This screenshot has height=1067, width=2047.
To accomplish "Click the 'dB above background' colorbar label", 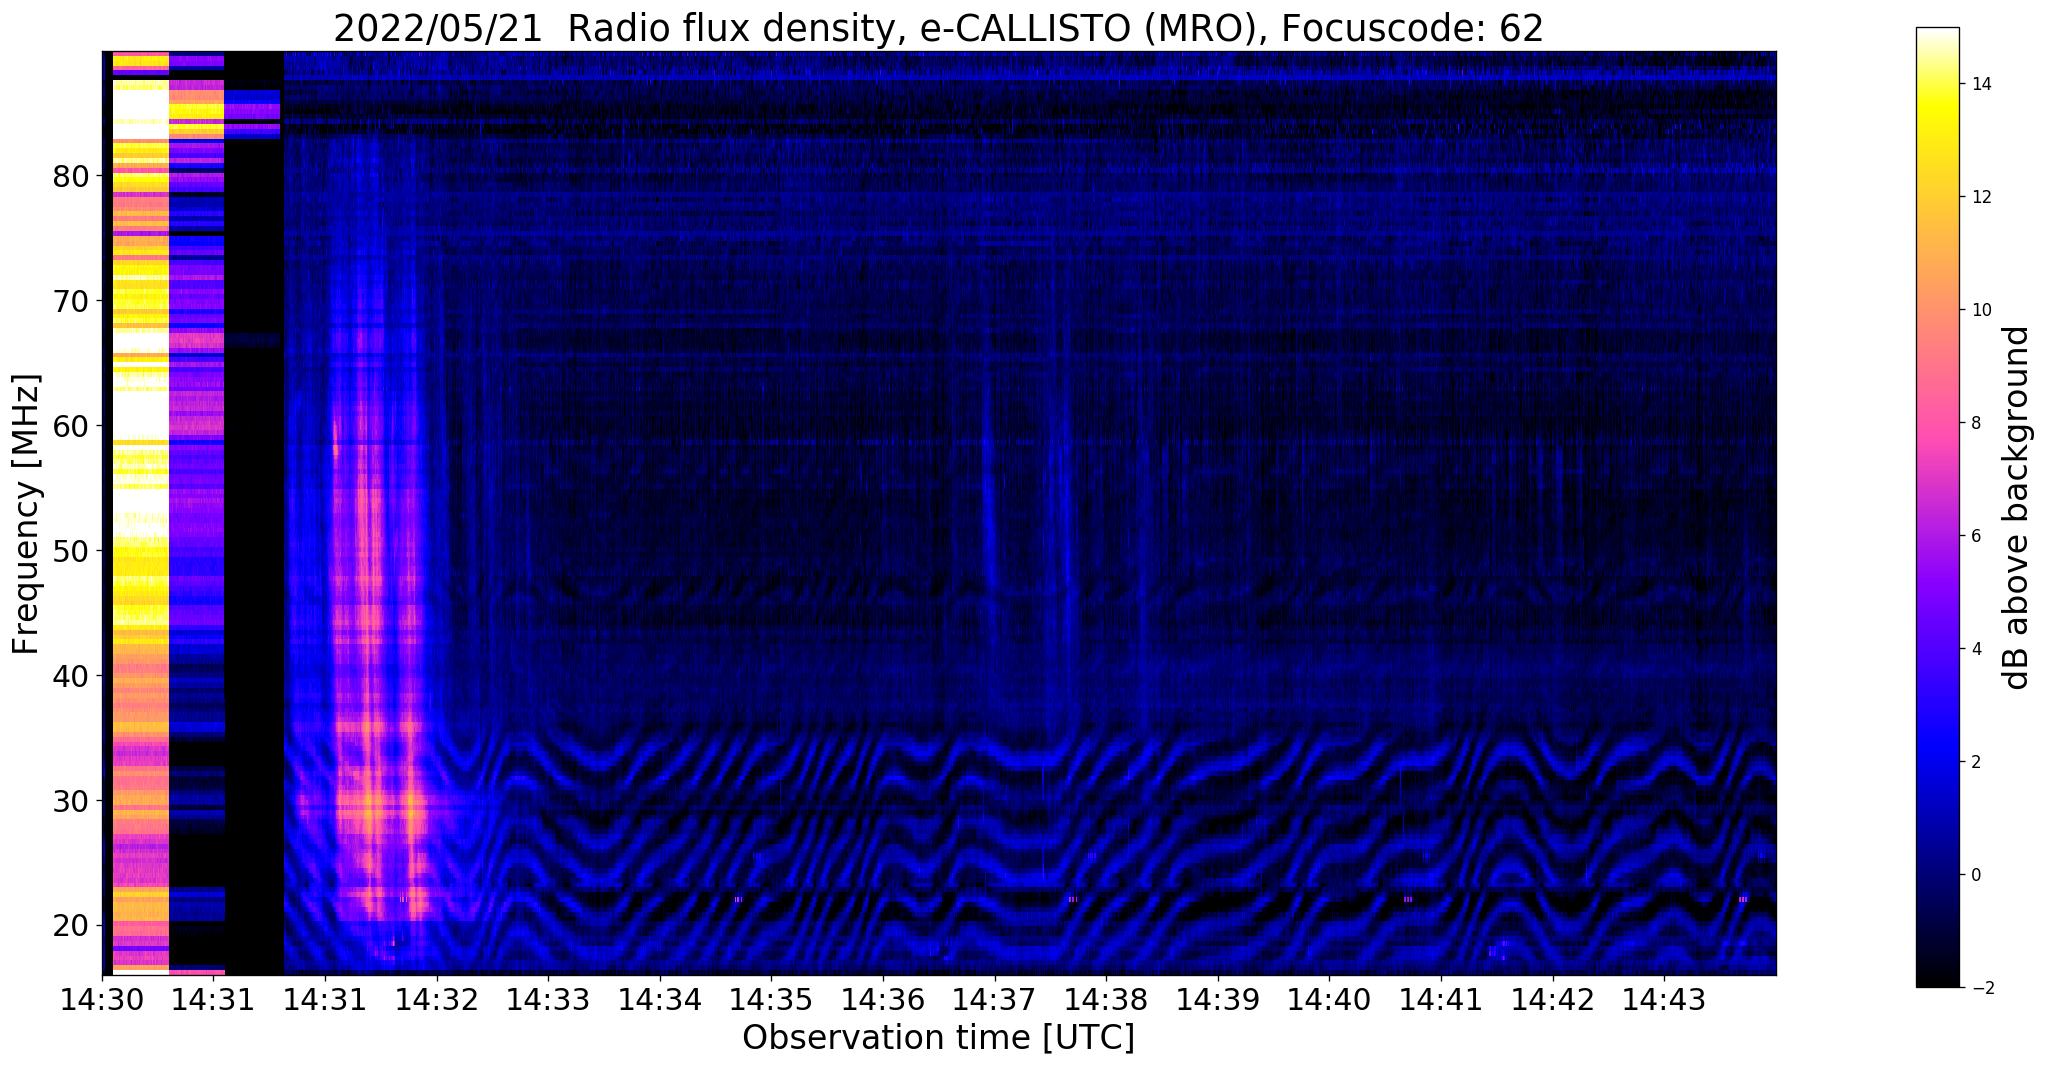I will click(x=2016, y=508).
